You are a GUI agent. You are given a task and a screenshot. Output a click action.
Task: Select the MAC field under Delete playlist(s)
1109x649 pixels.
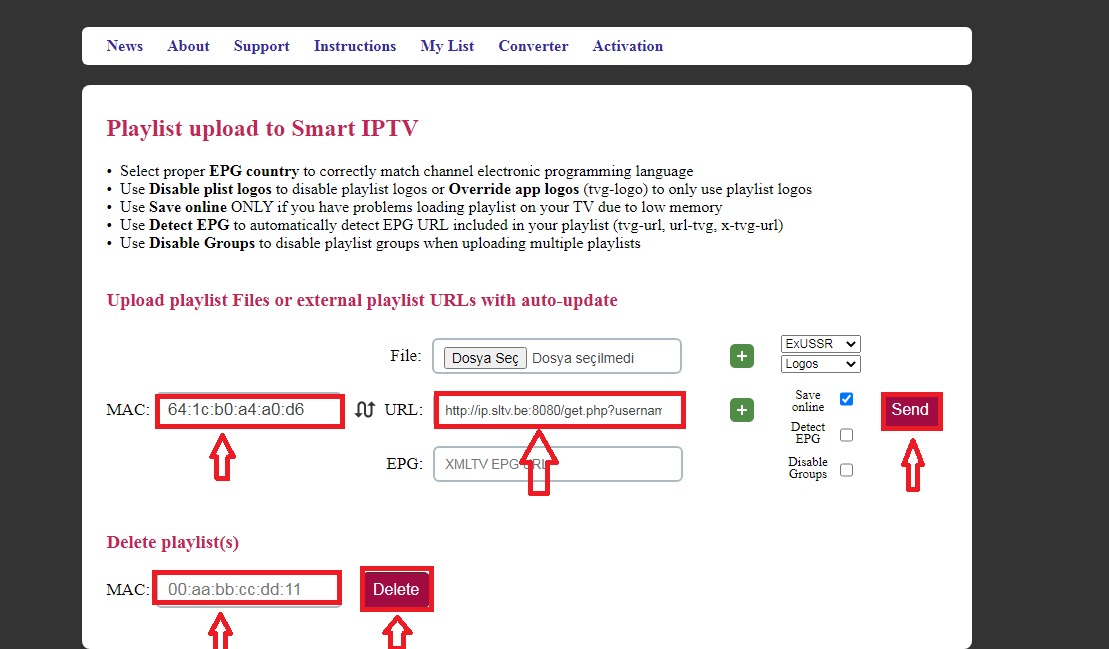click(246, 589)
